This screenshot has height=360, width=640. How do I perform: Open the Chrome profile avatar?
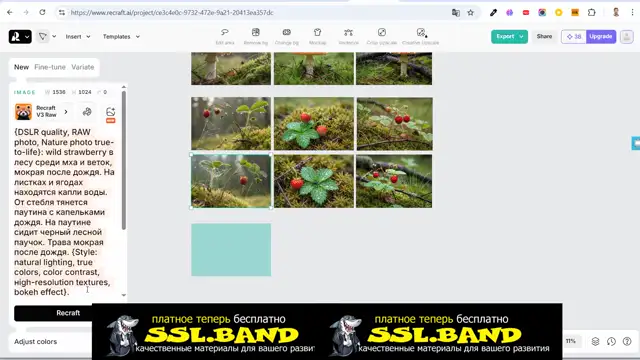click(x=616, y=13)
